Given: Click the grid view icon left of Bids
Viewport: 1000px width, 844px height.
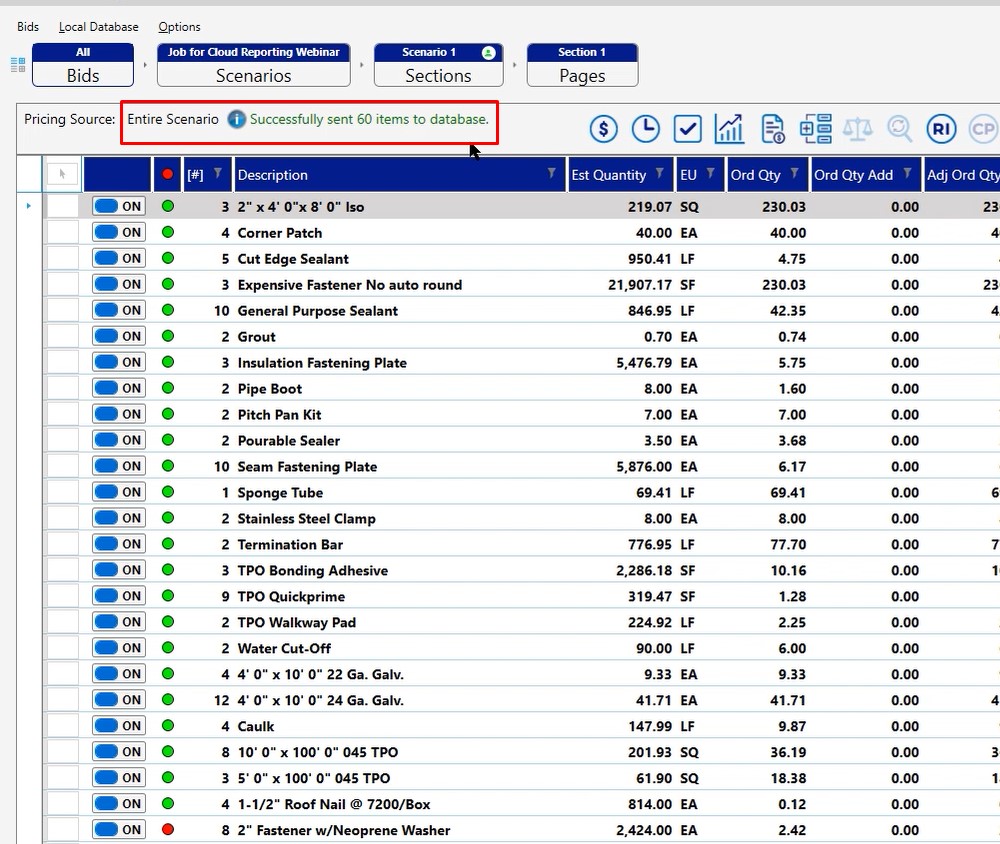Looking at the screenshot, I should pyautogui.click(x=18, y=65).
